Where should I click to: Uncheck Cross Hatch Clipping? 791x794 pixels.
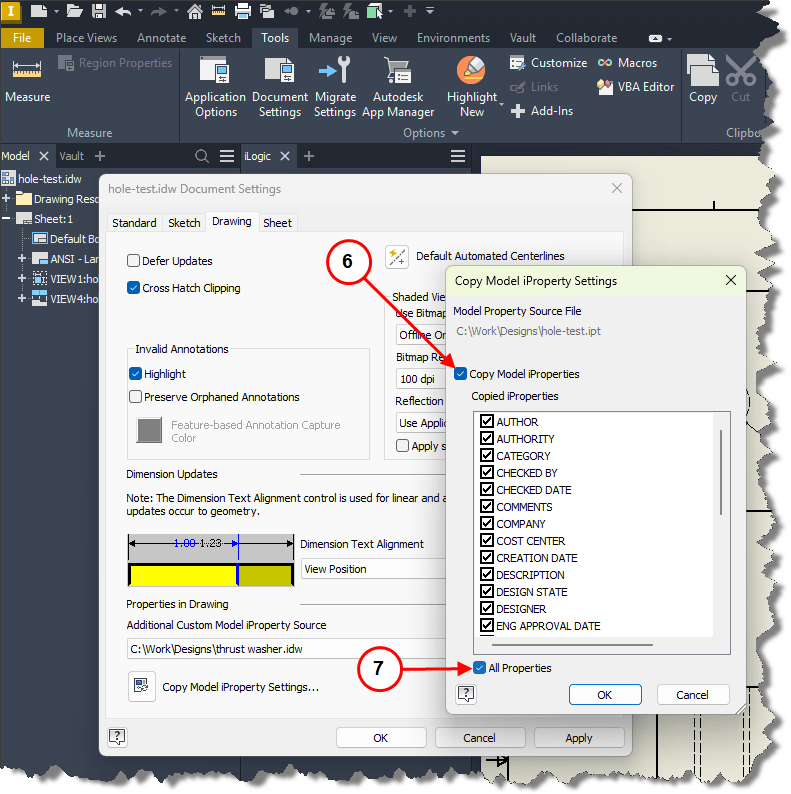pos(133,288)
